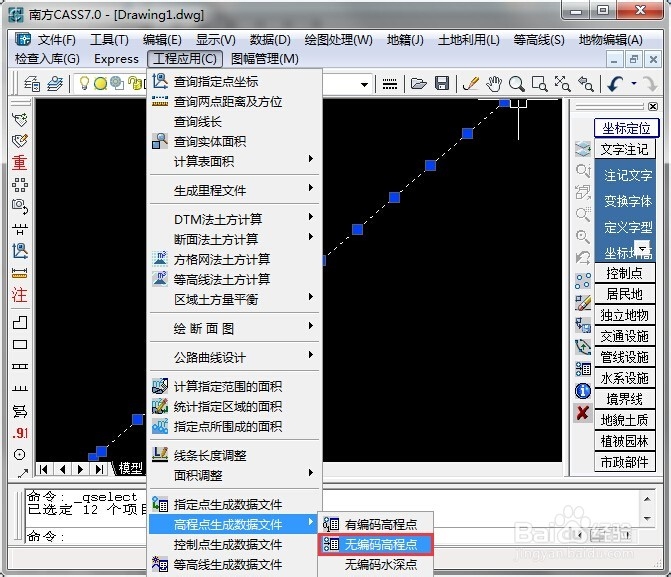Viewport: 671px width, 577px height.
Task: Click the zoom window icon
Action: [539, 83]
